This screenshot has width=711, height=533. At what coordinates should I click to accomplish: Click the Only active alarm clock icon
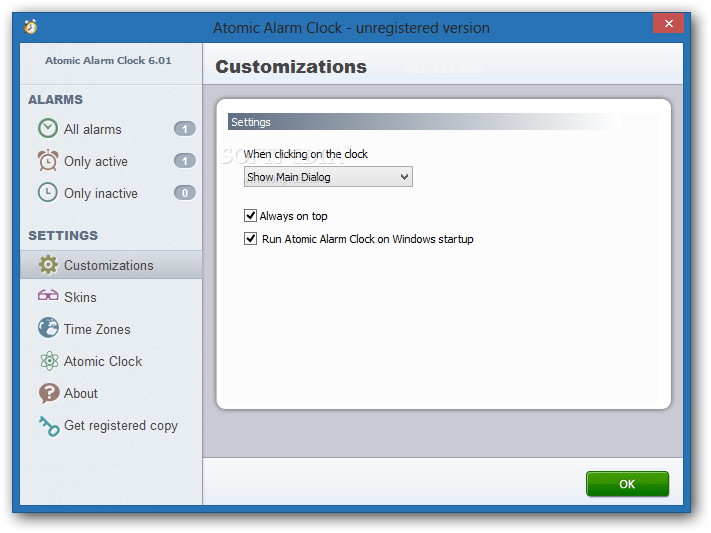pos(48,161)
